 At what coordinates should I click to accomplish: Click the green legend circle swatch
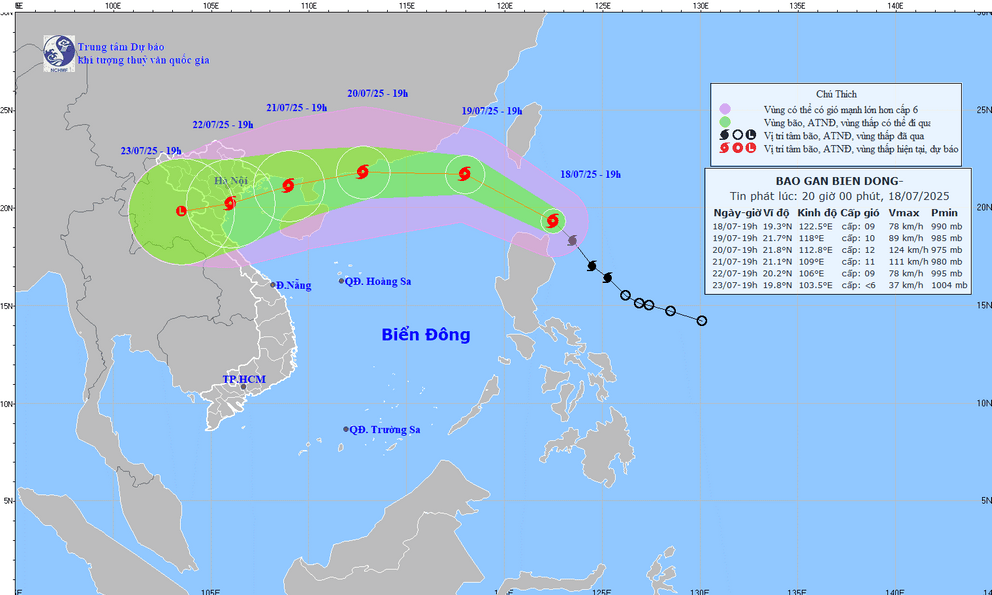(x=724, y=122)
